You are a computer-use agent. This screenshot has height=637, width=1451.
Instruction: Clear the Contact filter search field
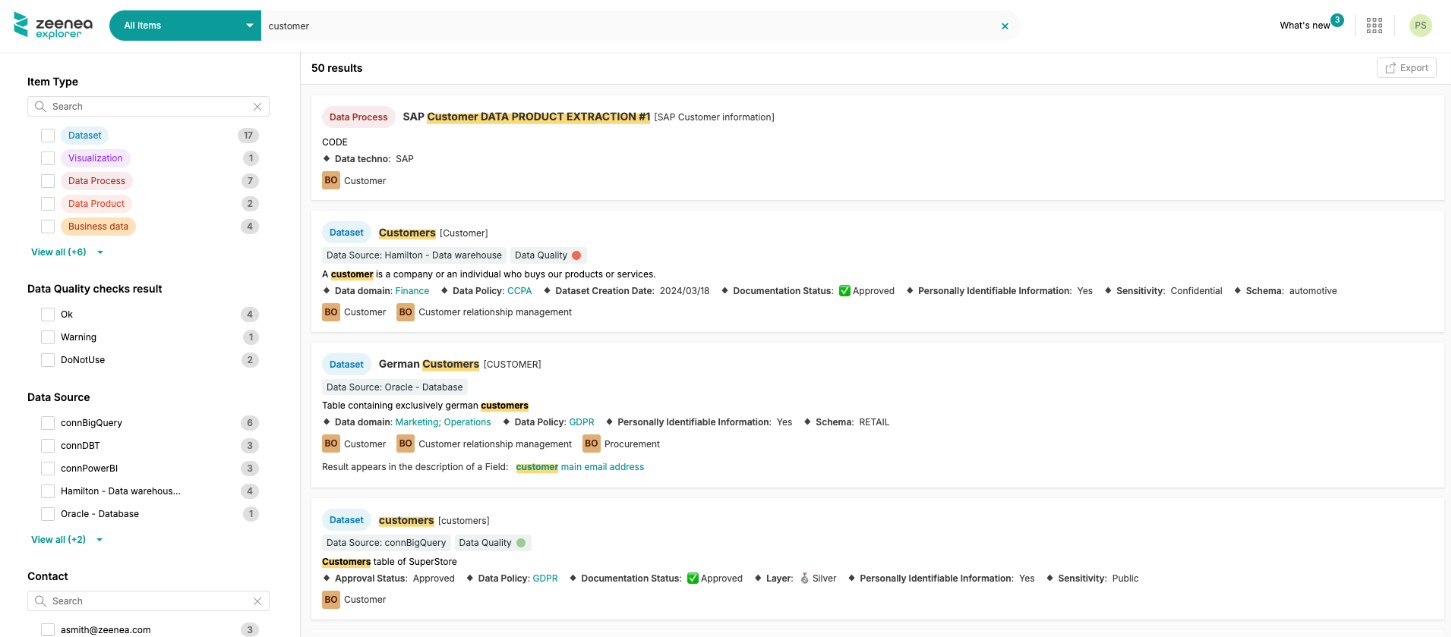click(x=257, y=601)
